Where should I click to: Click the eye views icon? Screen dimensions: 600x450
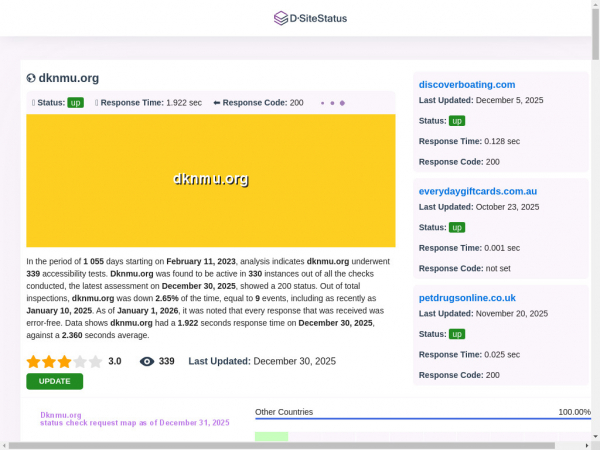point(147,362)
